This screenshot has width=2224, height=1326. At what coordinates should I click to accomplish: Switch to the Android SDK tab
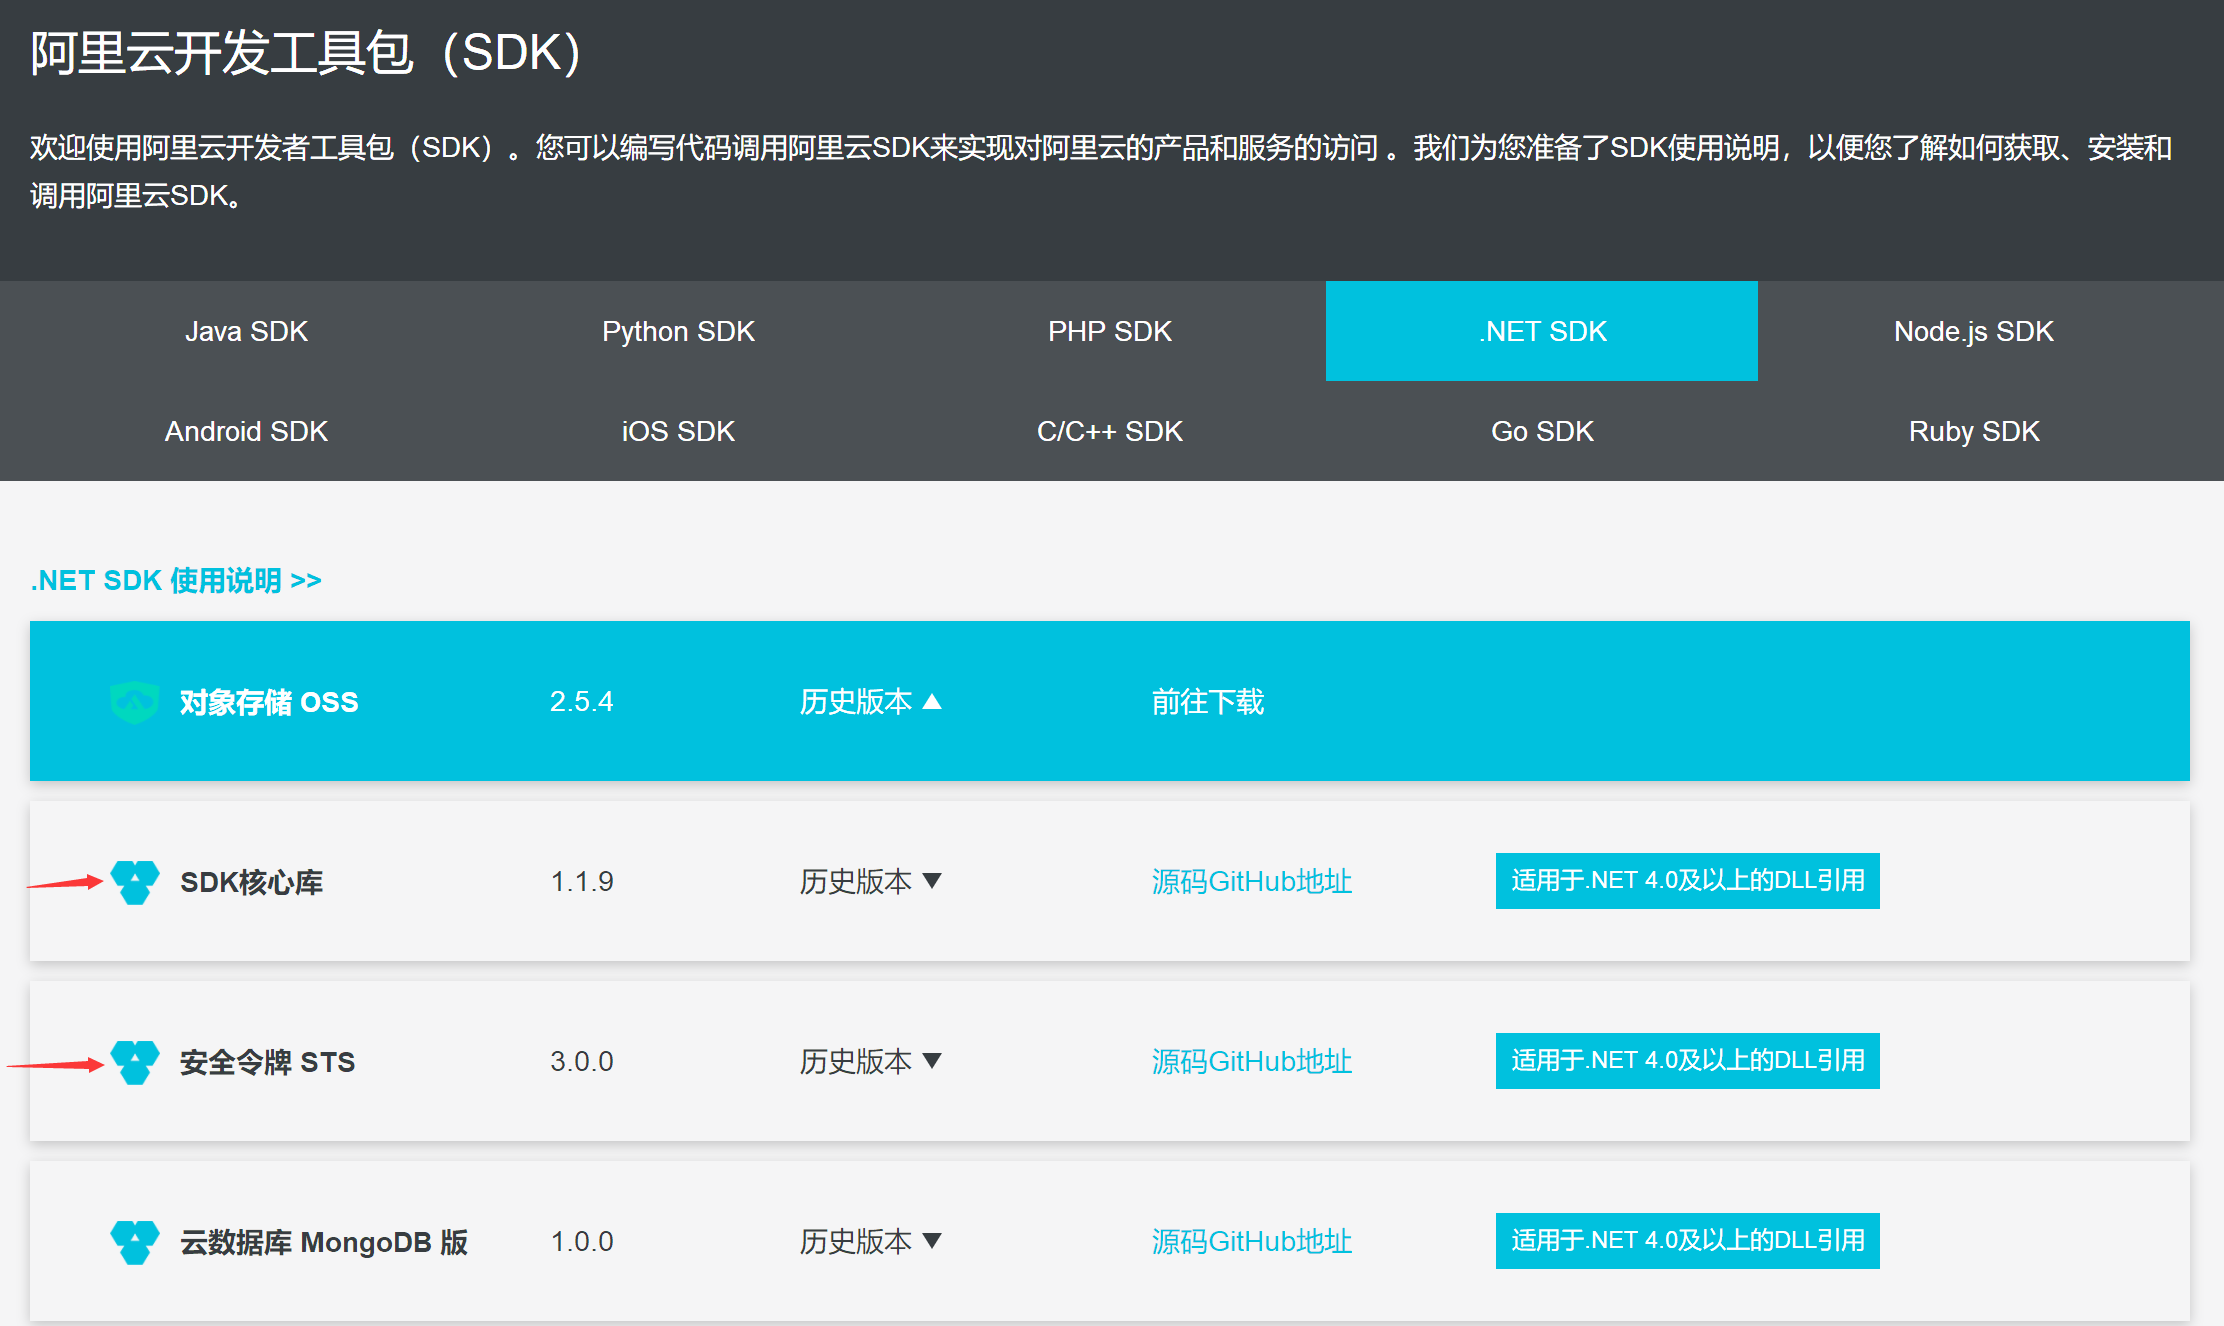pos(246,431)
